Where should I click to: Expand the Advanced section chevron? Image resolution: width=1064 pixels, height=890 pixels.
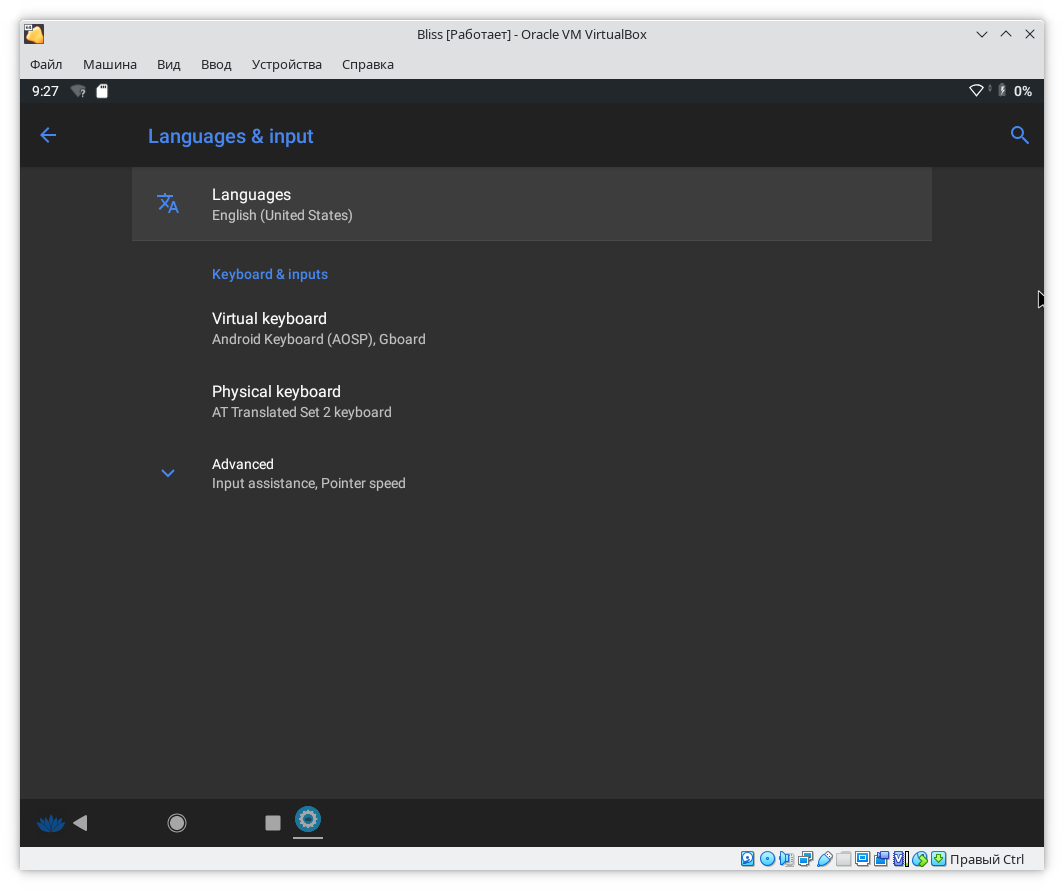pyautogui.click(x=168, y=473)
